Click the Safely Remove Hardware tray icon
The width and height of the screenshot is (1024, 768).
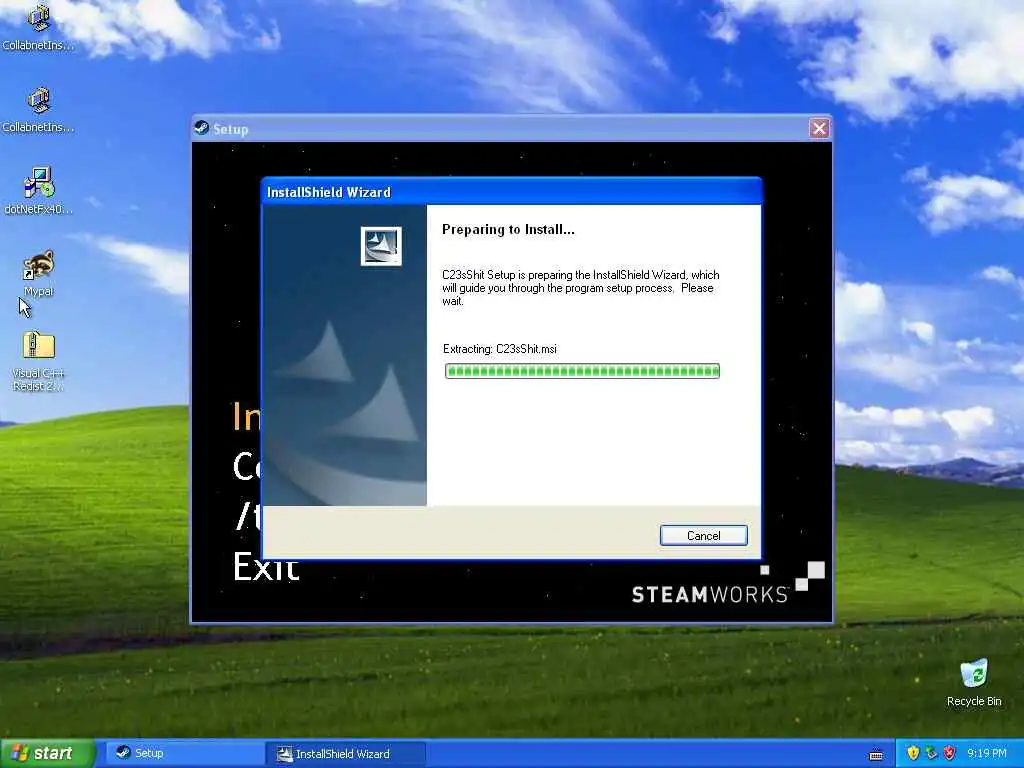coord(931,753)
